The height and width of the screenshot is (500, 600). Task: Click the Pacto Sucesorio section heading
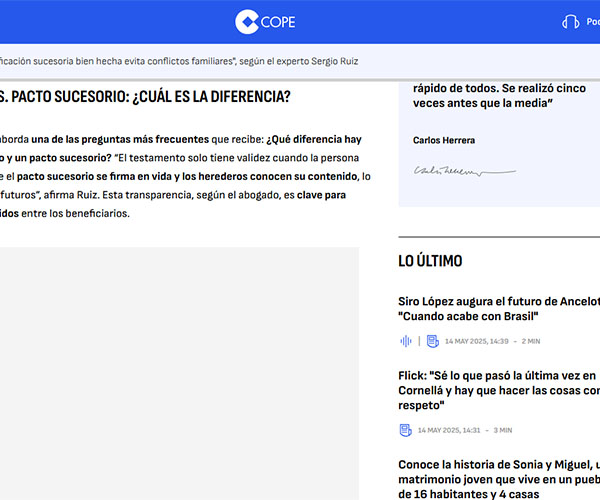145,97
